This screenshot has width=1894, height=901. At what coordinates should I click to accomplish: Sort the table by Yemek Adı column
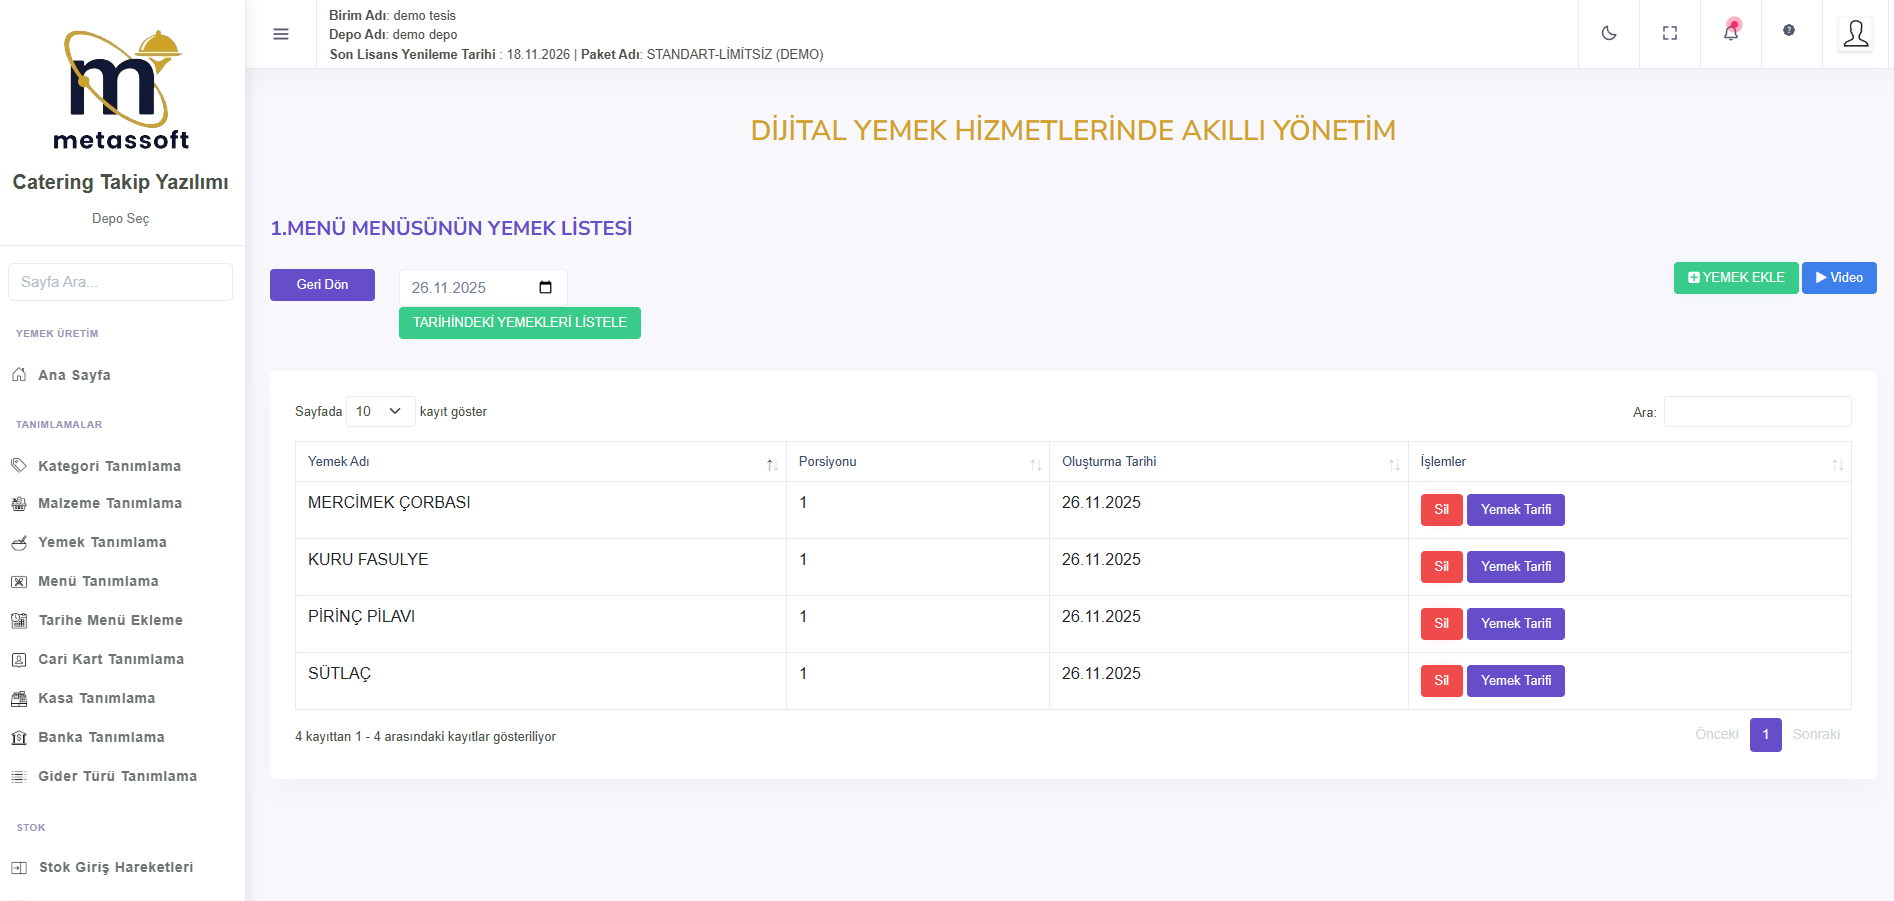540,462
